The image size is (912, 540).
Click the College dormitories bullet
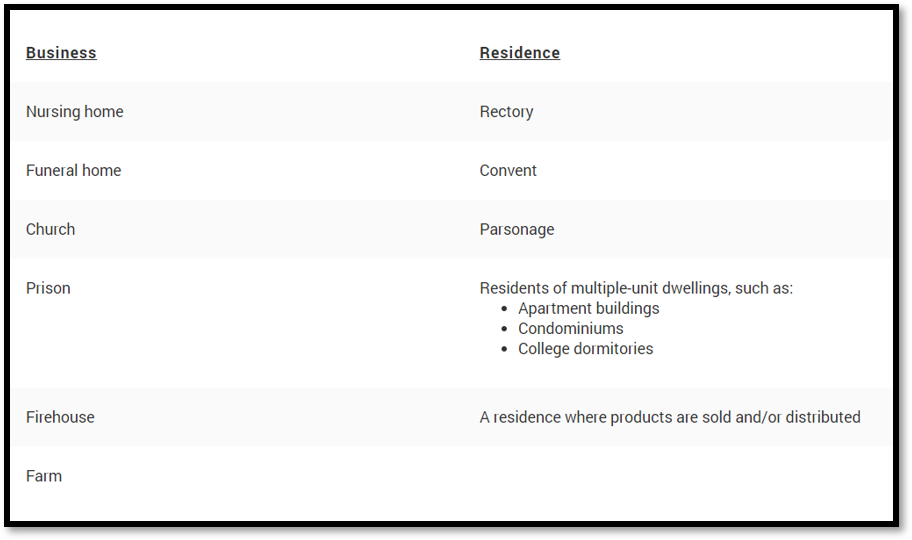(x=585, y=349)
